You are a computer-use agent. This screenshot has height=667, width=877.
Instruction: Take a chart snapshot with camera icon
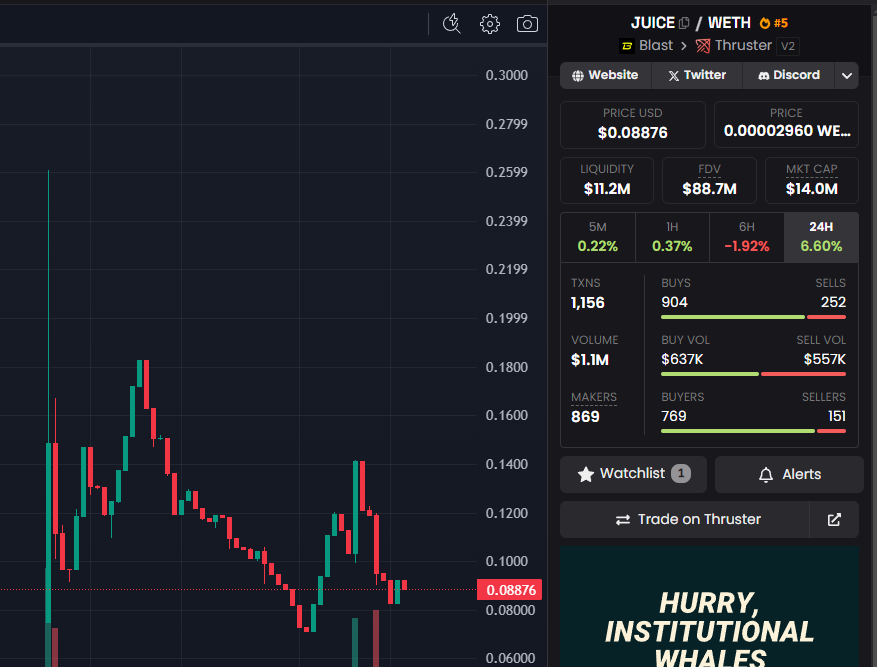tap(527, 24)
